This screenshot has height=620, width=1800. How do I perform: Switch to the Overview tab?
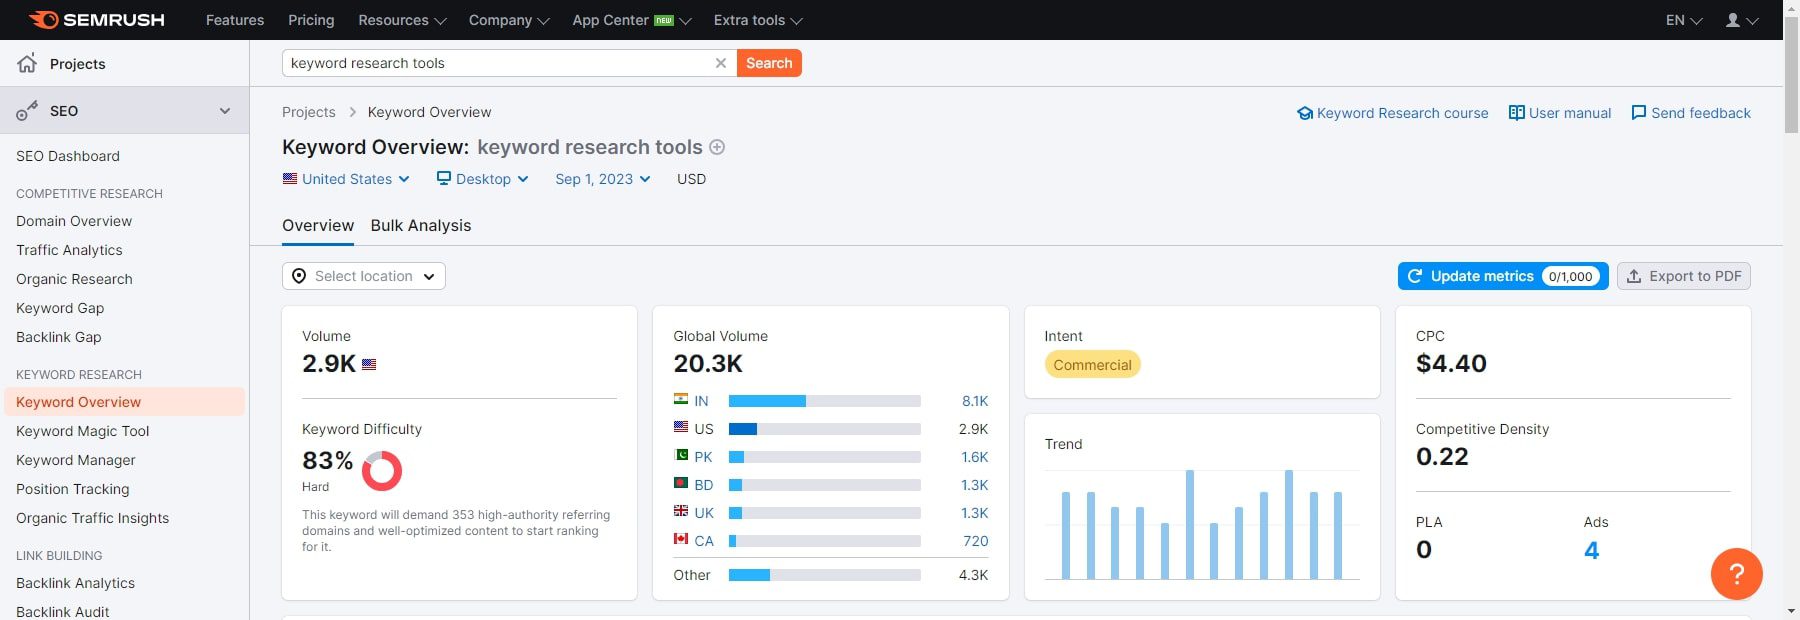click(318, 226)
